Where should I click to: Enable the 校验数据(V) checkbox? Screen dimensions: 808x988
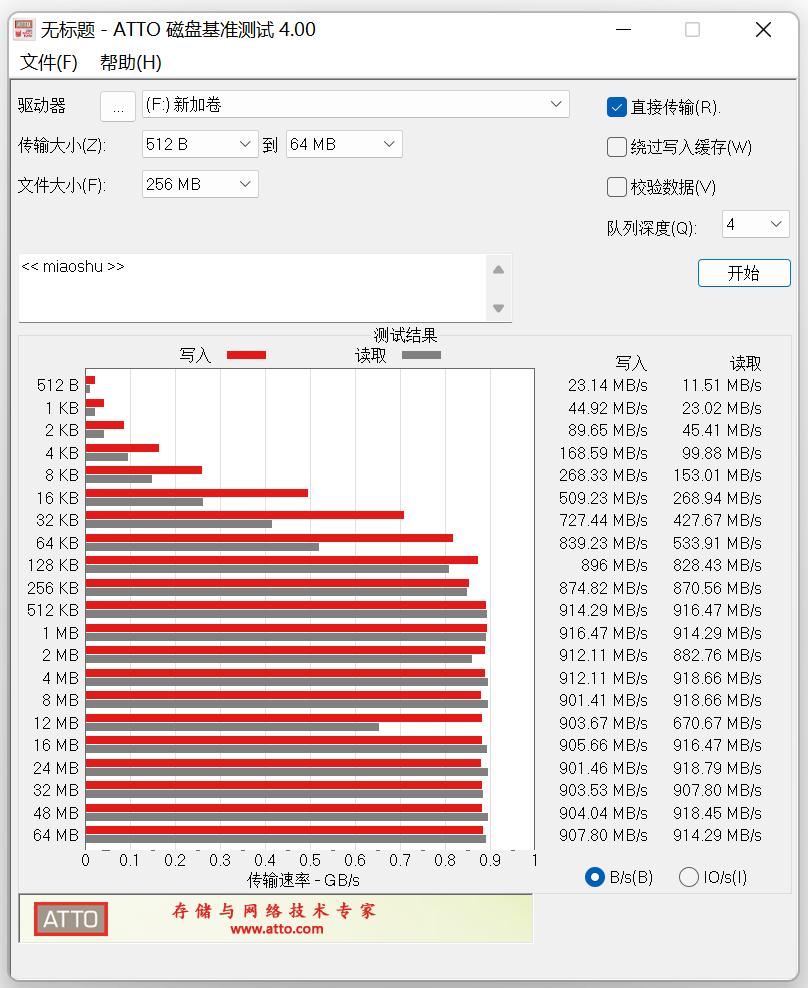[617, 186]
